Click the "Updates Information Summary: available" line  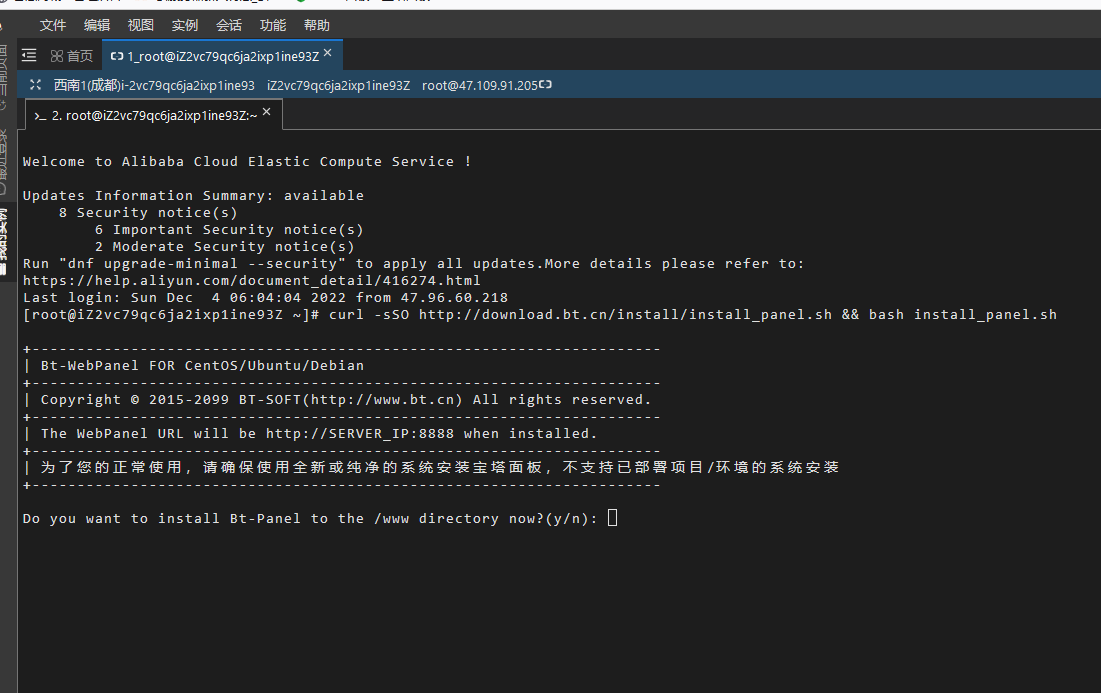(193, 196)
